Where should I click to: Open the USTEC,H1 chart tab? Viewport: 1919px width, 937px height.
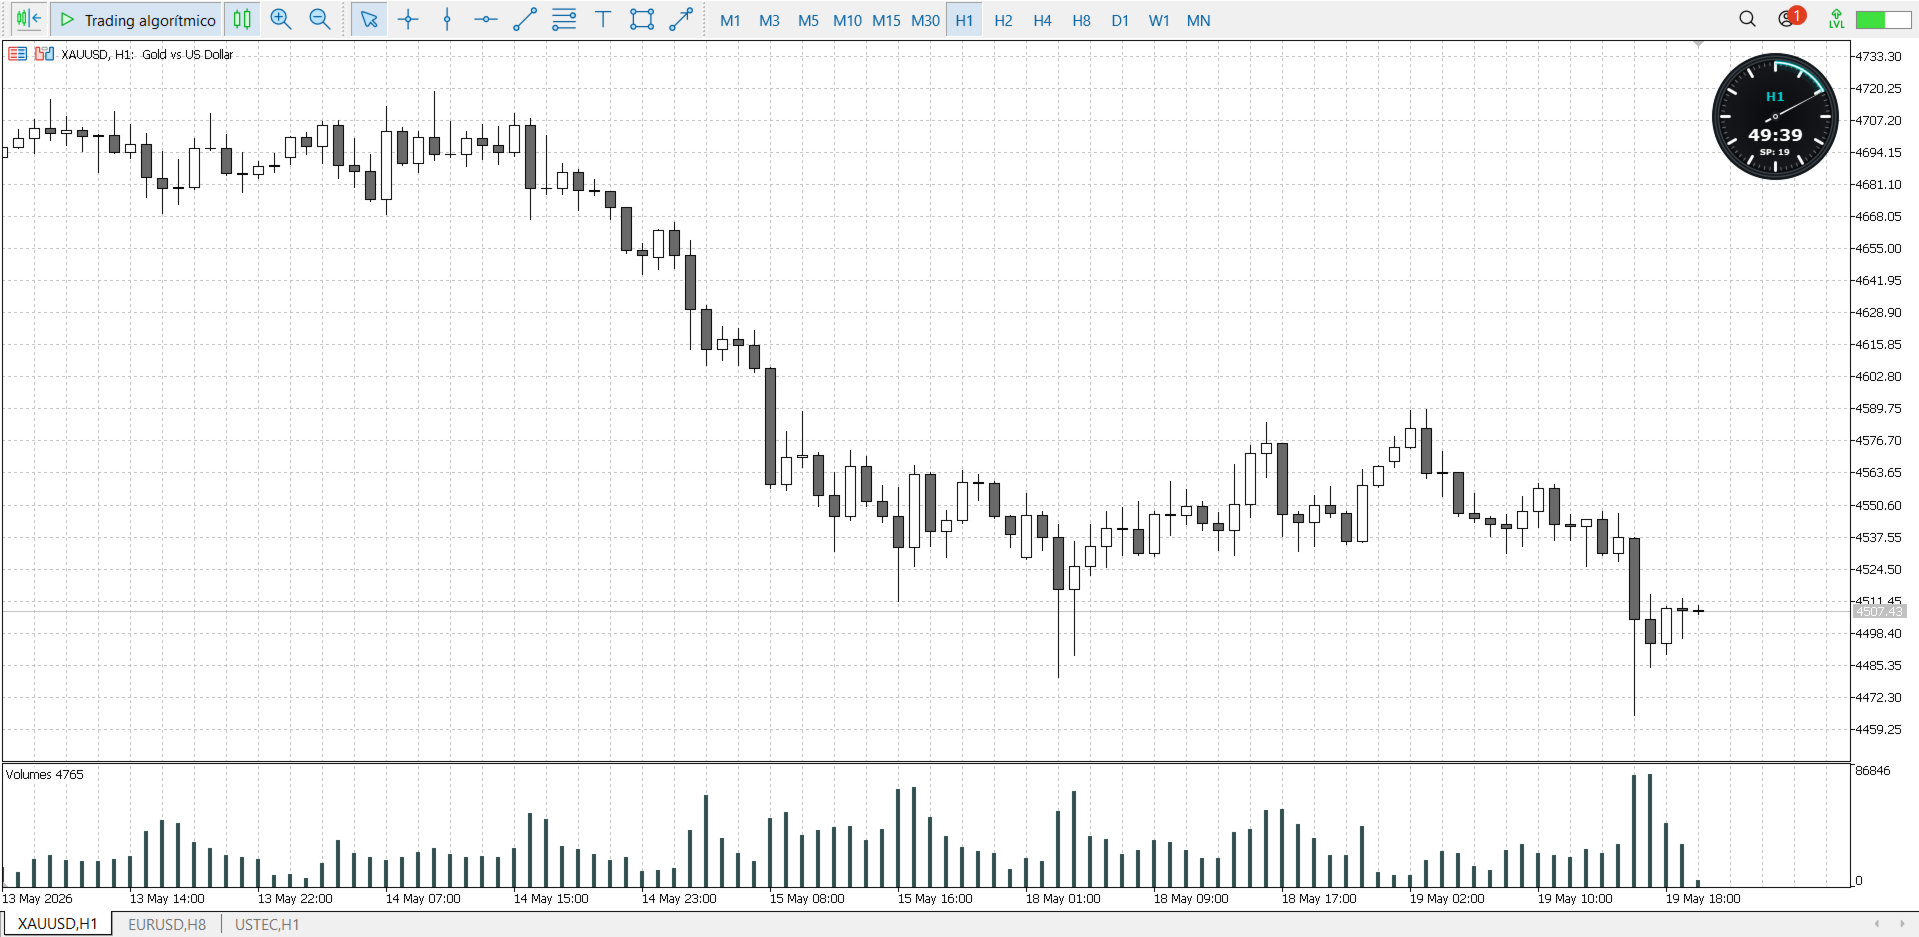(x=267, y=924)
